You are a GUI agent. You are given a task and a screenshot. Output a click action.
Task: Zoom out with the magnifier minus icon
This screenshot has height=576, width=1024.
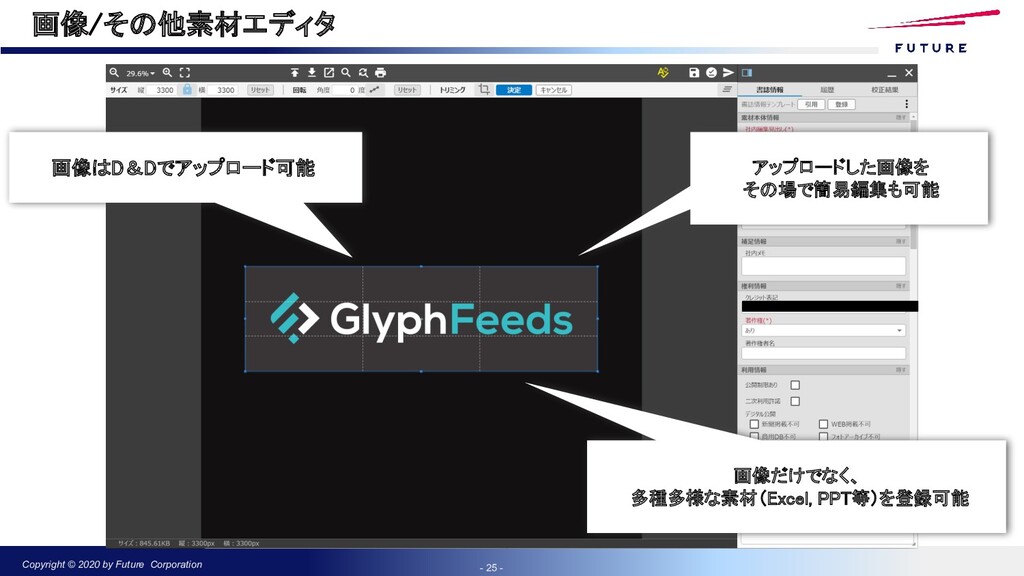pyautogui.click(x=114, y=72)
